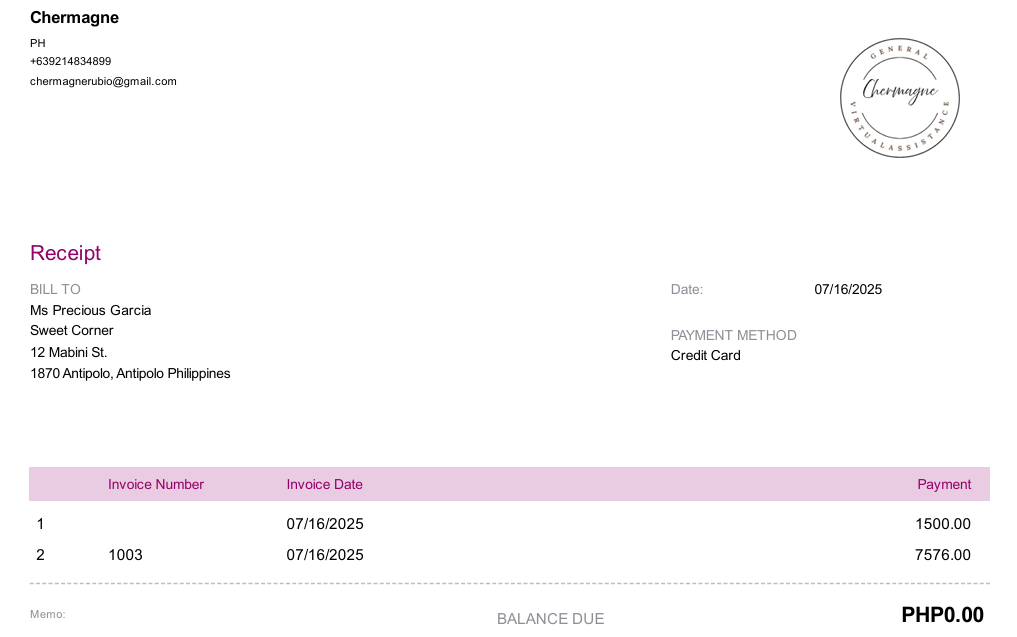Click the receipt date 07/16/2025 at top right
This screenshot has height=637, width=1017.
848,289
